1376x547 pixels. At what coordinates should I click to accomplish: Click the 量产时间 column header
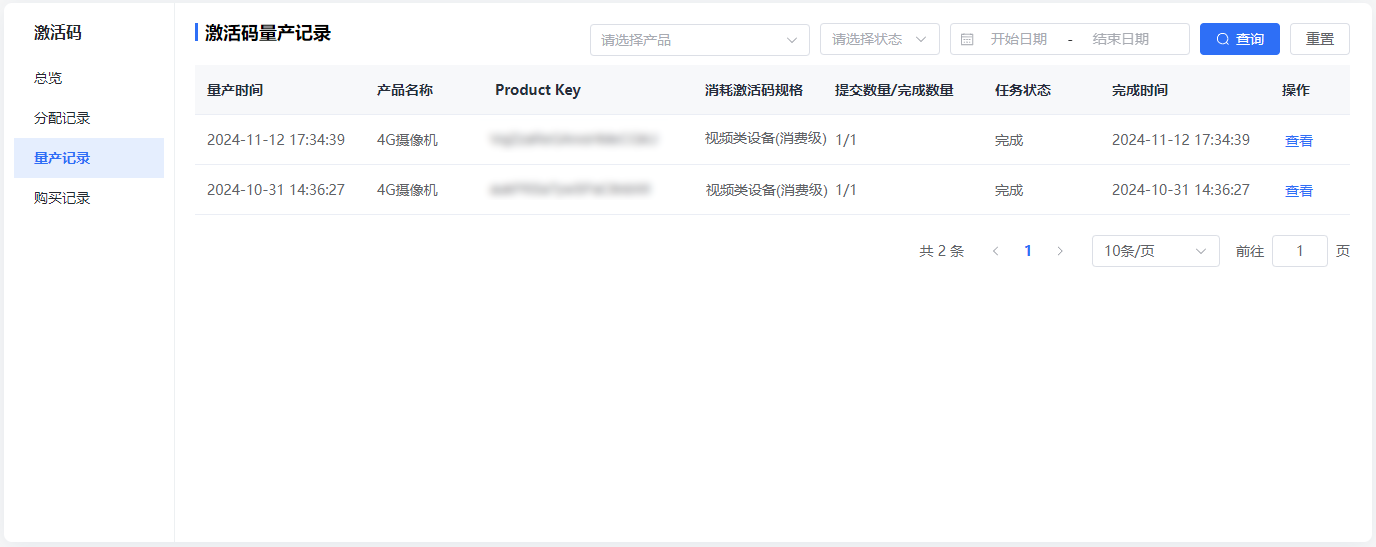[235, 90]
